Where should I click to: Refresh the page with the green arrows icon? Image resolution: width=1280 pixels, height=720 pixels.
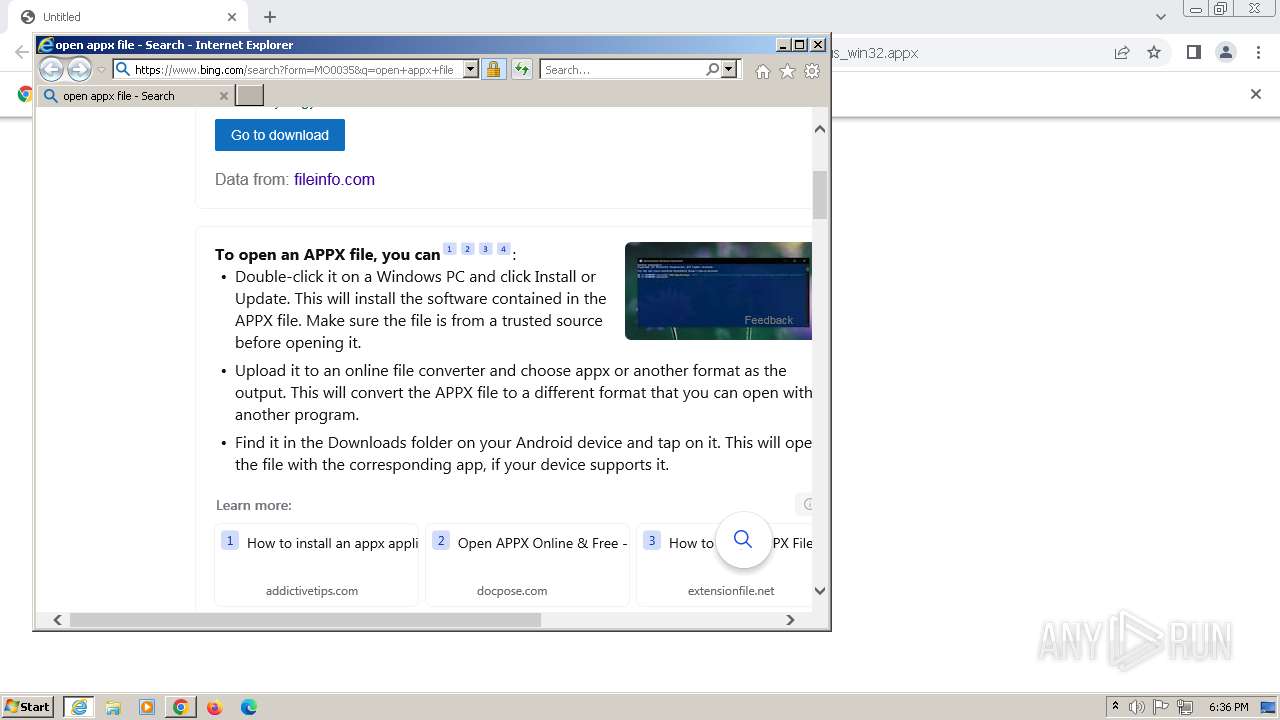pyautogui.click(x=521, y=69)
